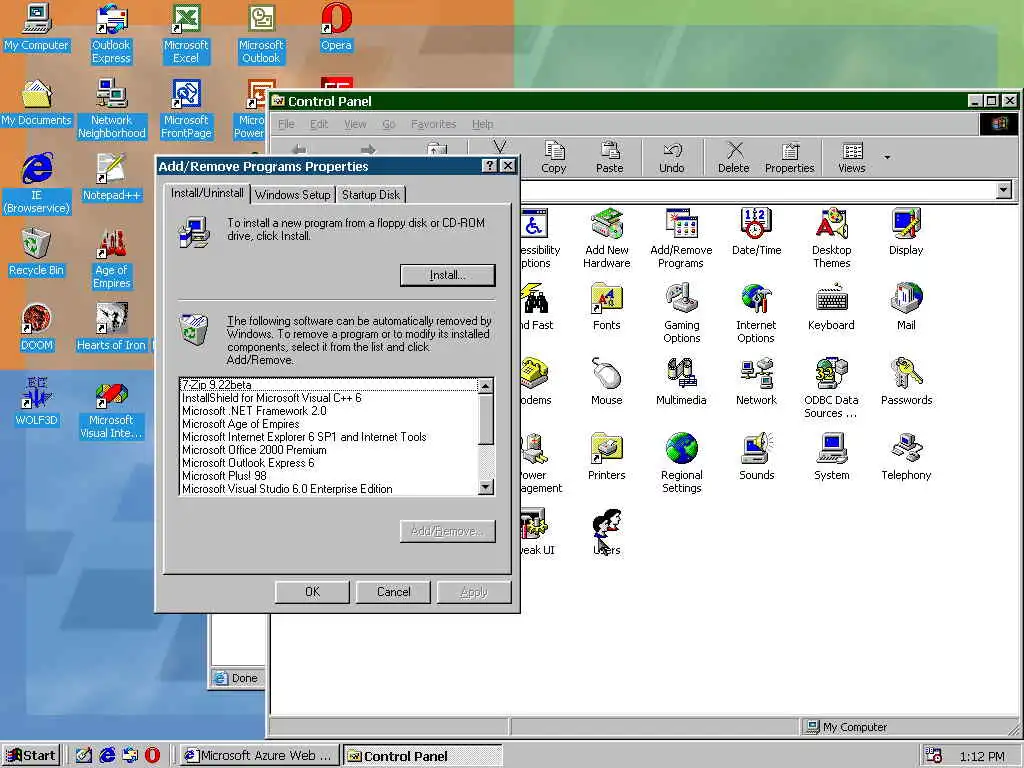Click the Copy toolbar button
Screen dimensions: 1024x768
(x=554, y=157)
